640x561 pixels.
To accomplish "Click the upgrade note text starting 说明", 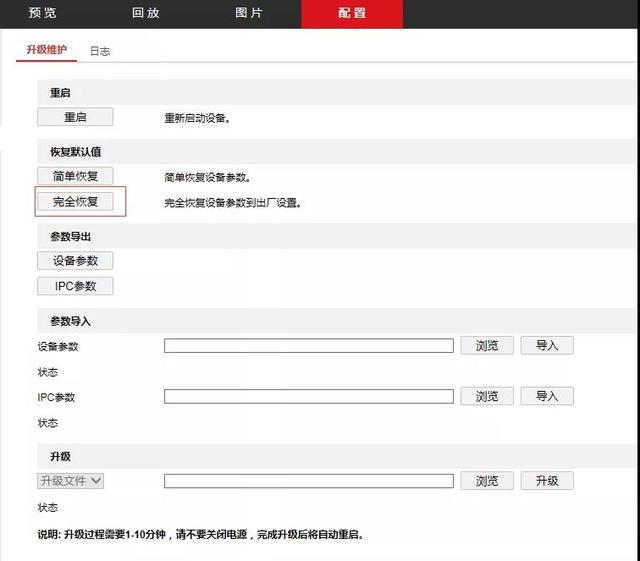I will 200,534.
